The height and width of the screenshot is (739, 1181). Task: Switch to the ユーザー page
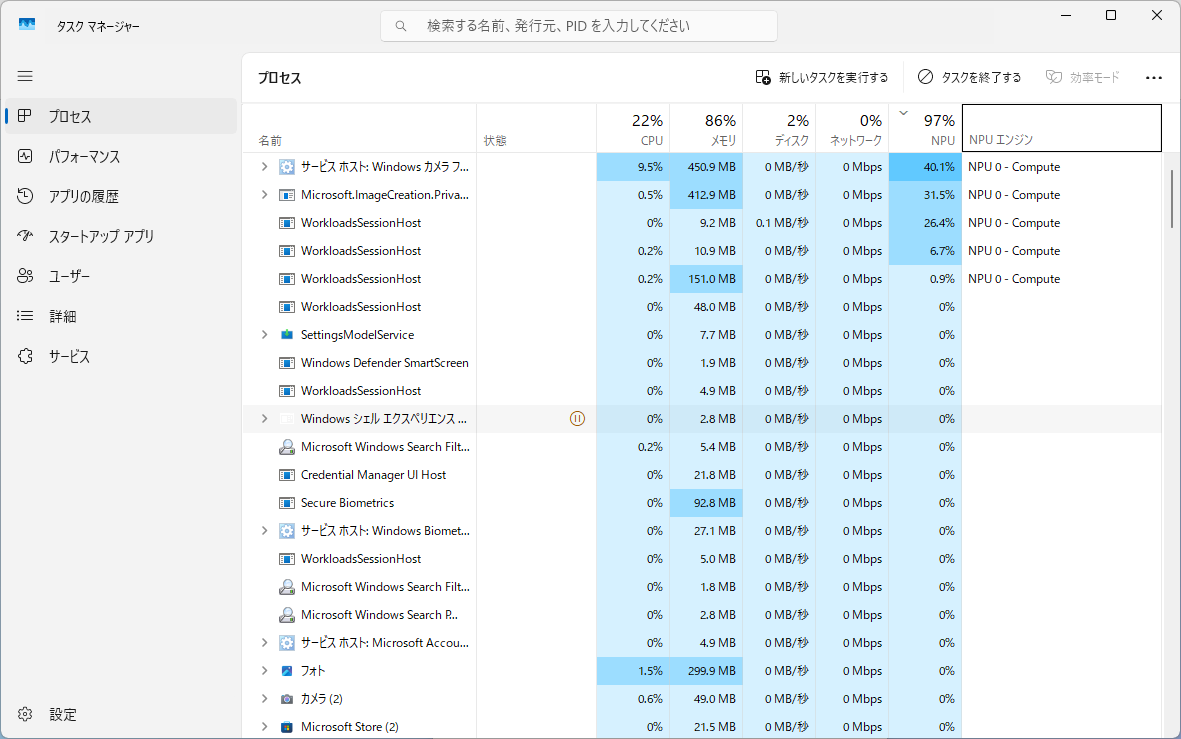pyautogui.click(x=121, y=276)
